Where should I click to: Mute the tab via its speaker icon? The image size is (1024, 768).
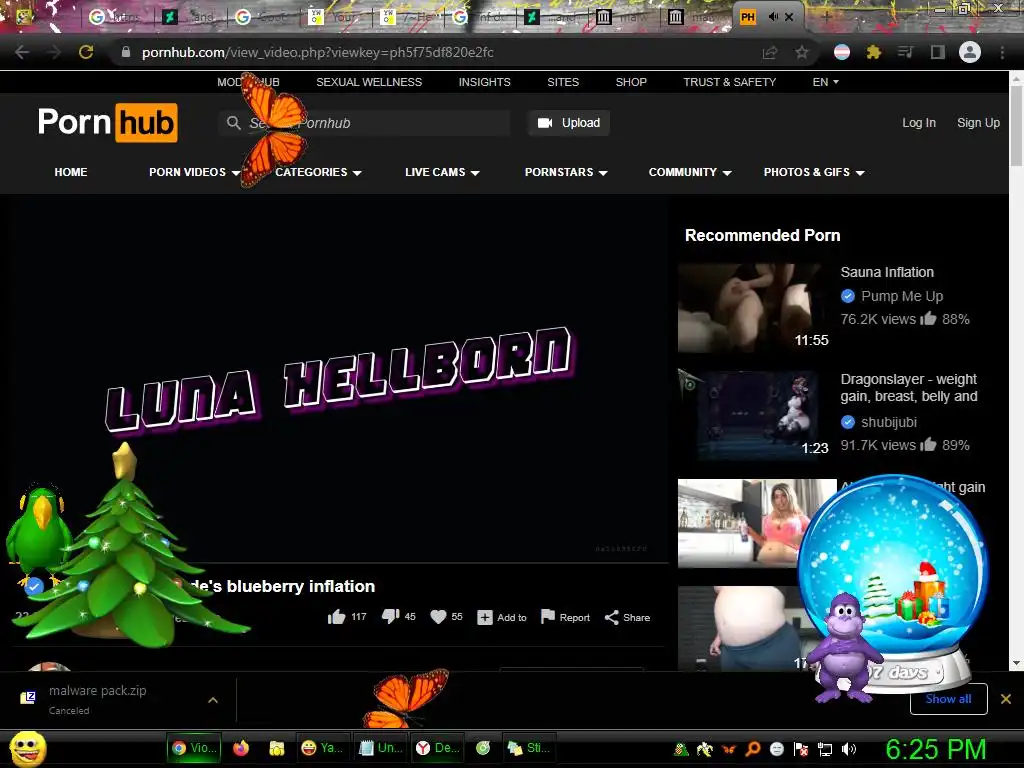pyautogui.click(x=773, y=17)
